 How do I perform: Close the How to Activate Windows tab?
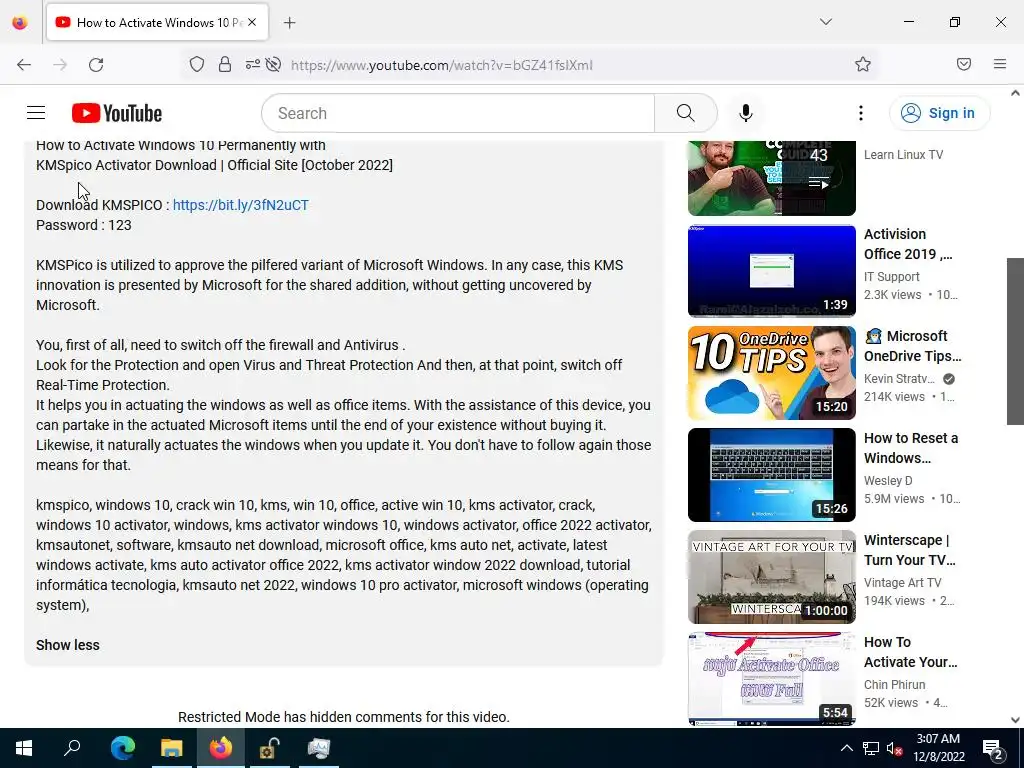(x=252, y=22)
